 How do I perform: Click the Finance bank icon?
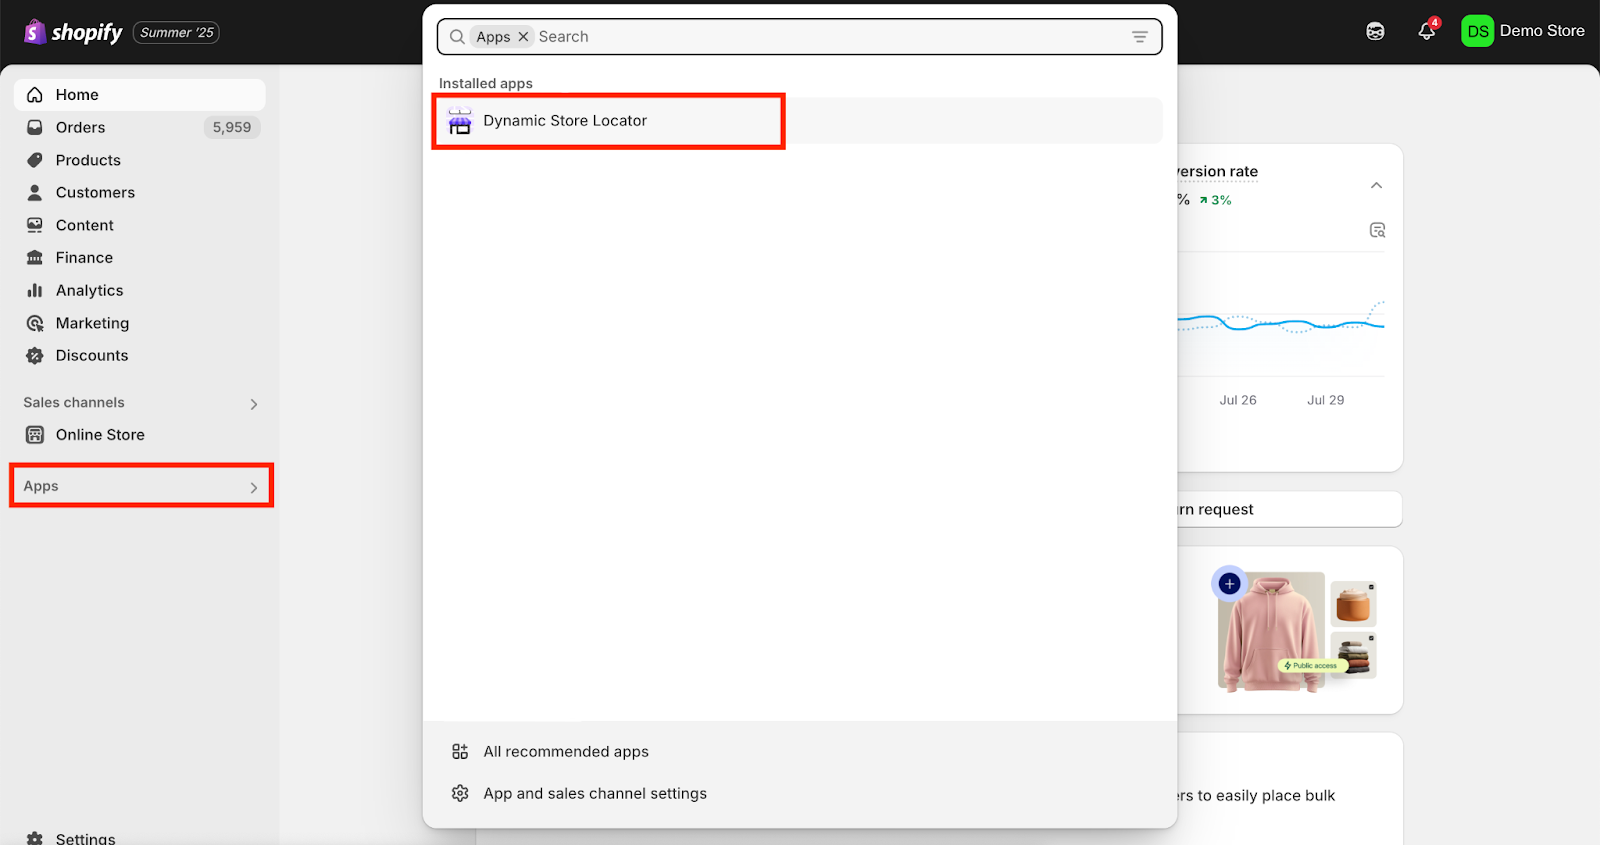[35, 258]
